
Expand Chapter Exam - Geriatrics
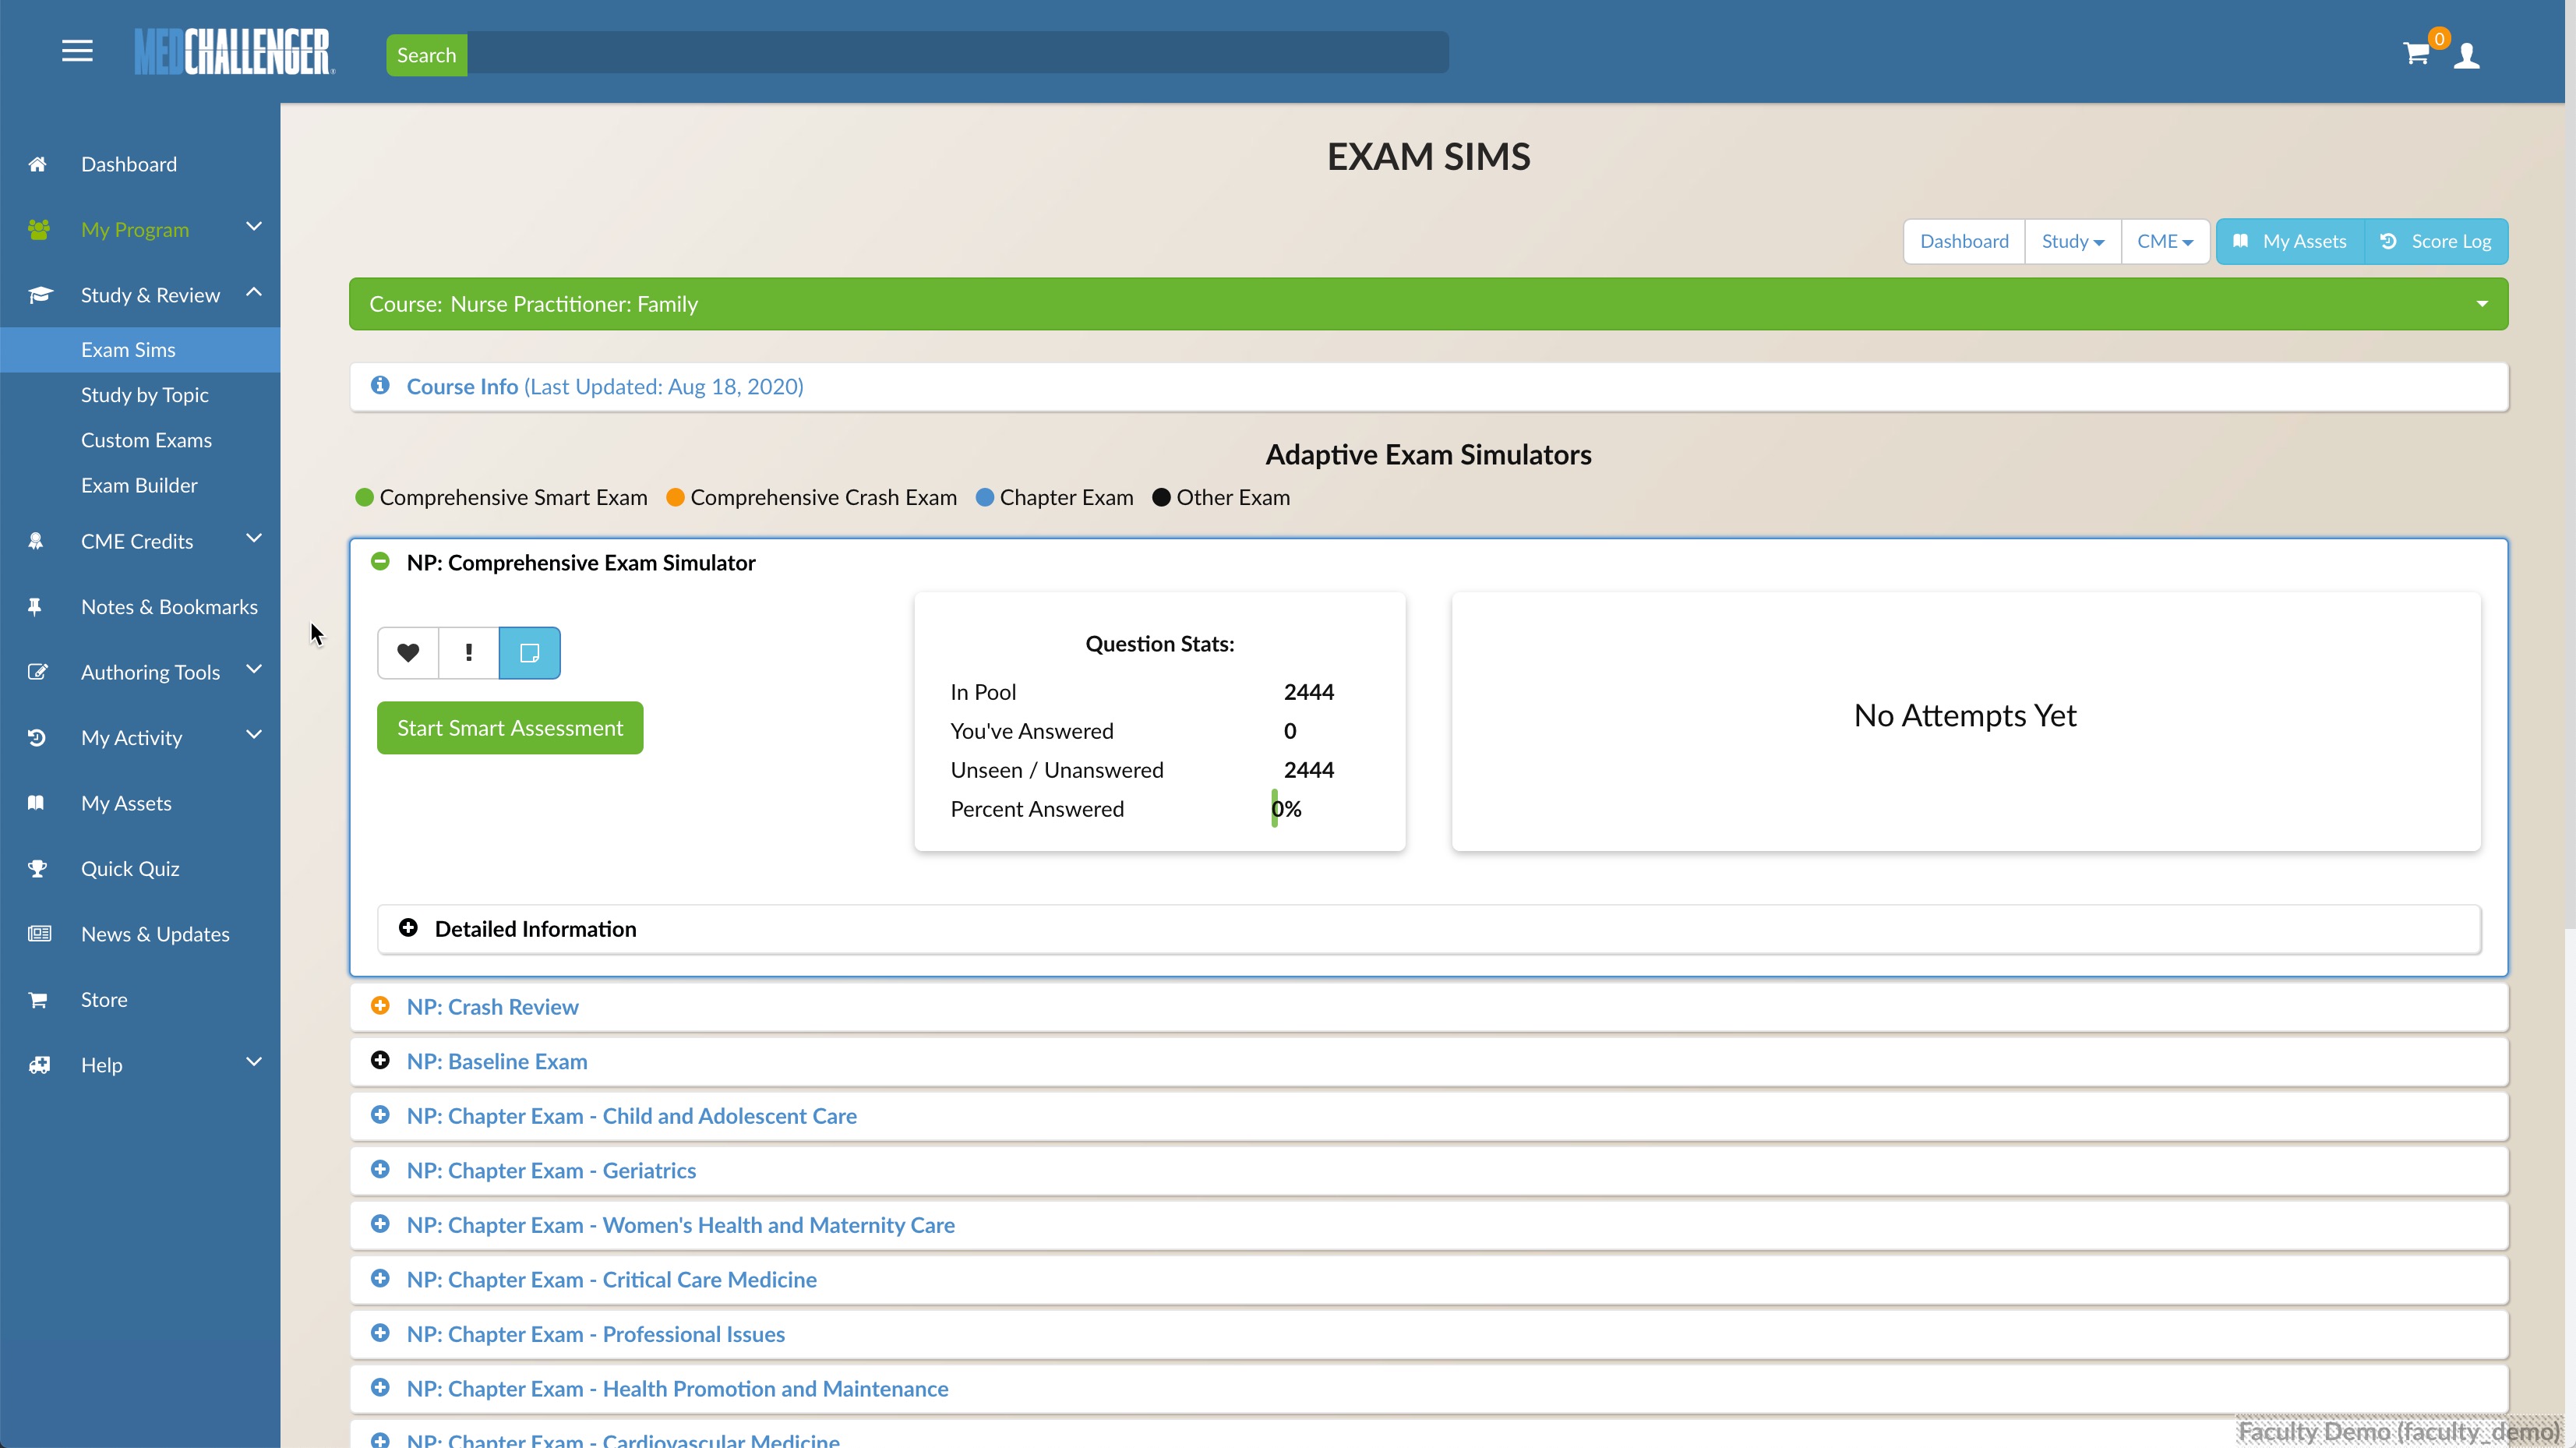380,1170
